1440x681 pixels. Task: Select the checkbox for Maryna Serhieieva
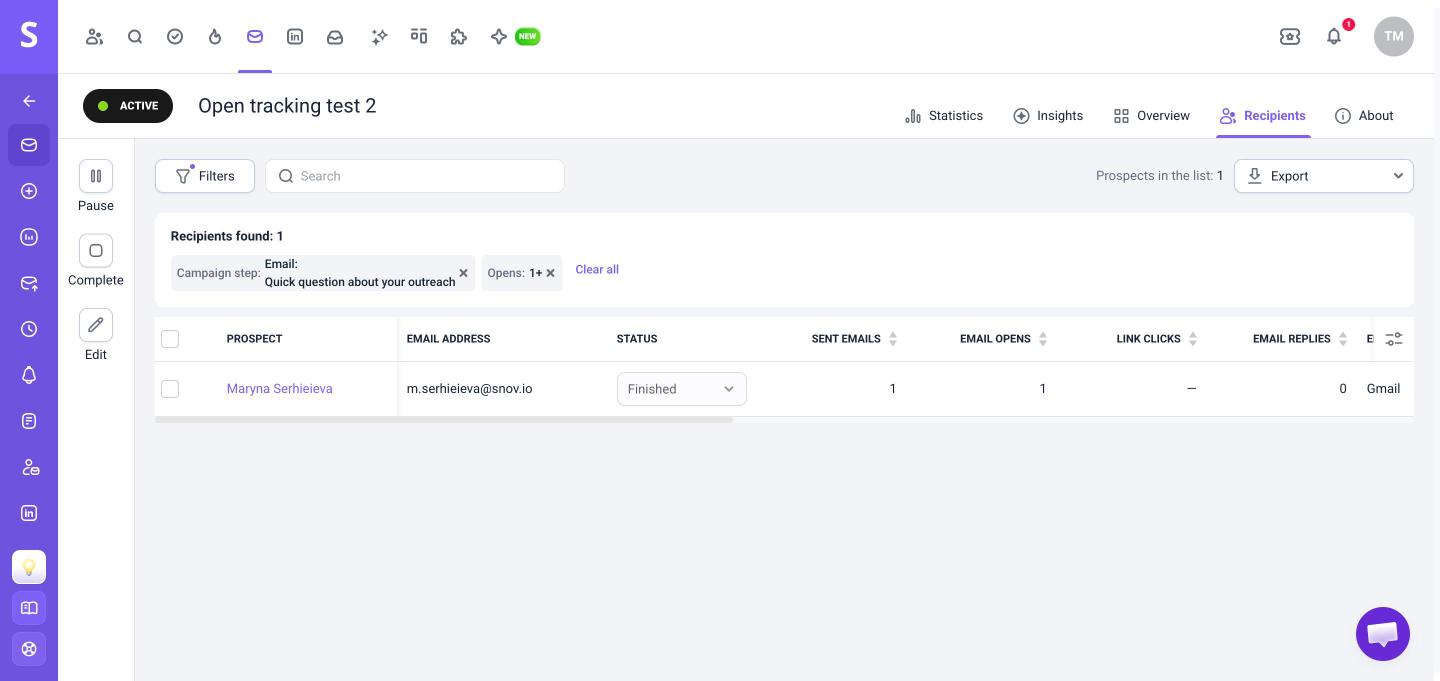tap(170, 389)
